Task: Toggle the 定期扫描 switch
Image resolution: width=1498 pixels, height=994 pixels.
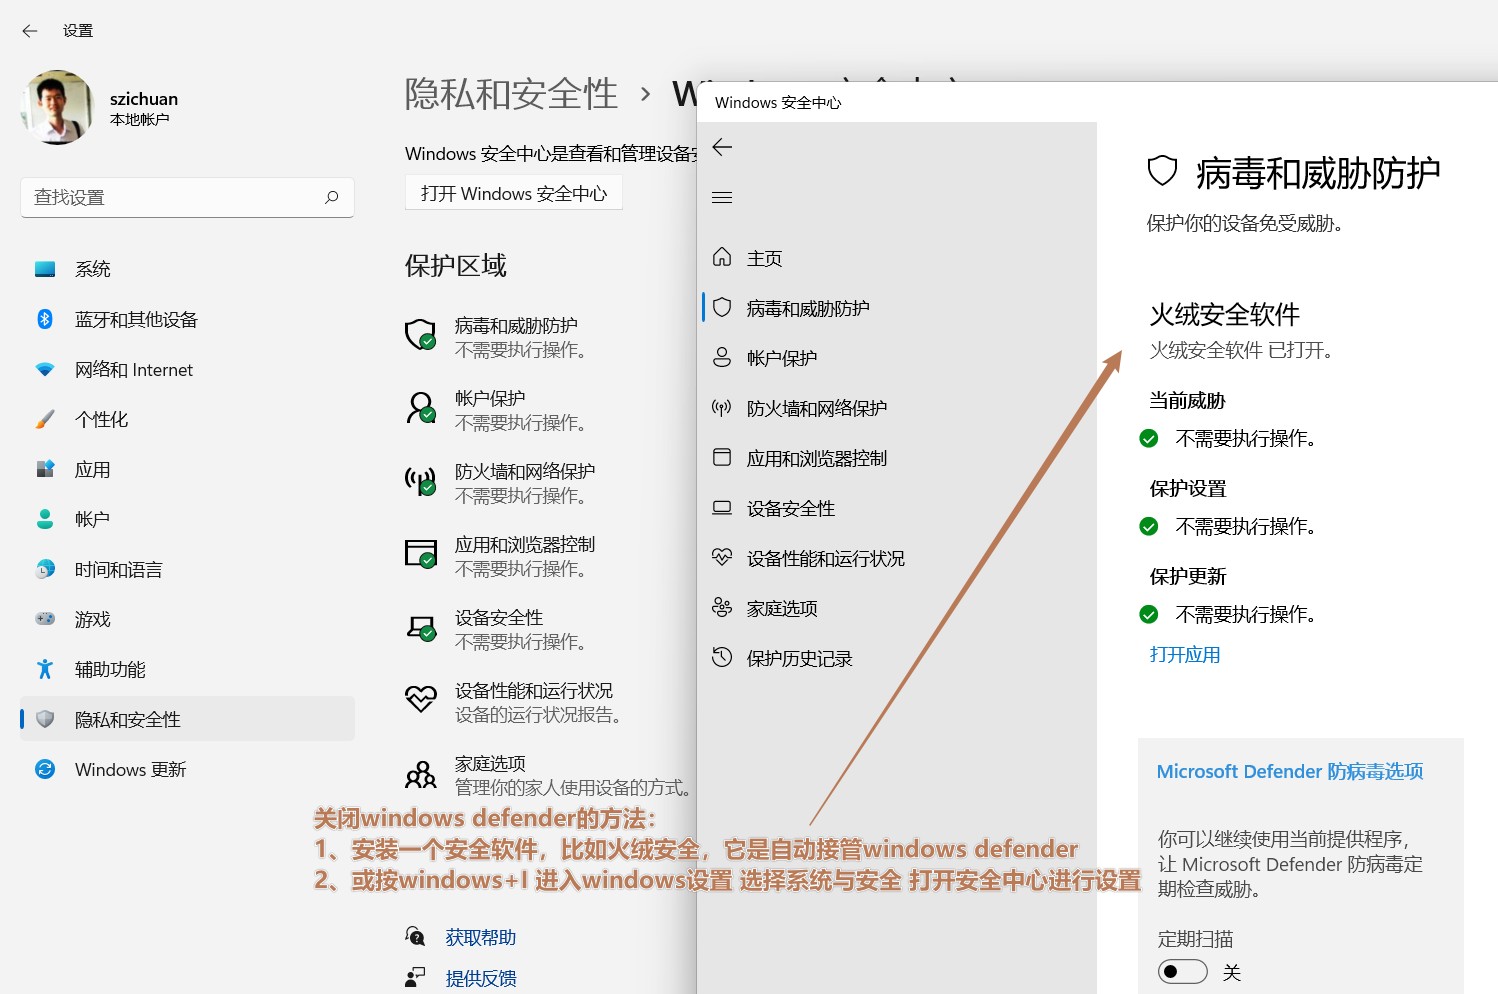Action: tap(1183, 972)
